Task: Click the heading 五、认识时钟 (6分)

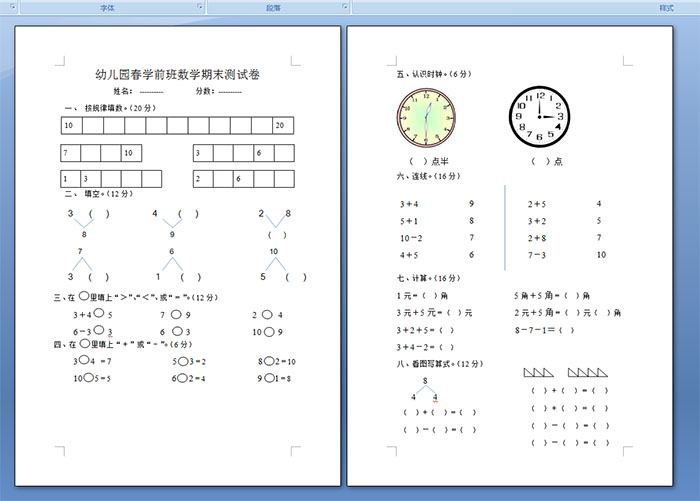Action: pyautogui.click(x=434, y=74)
